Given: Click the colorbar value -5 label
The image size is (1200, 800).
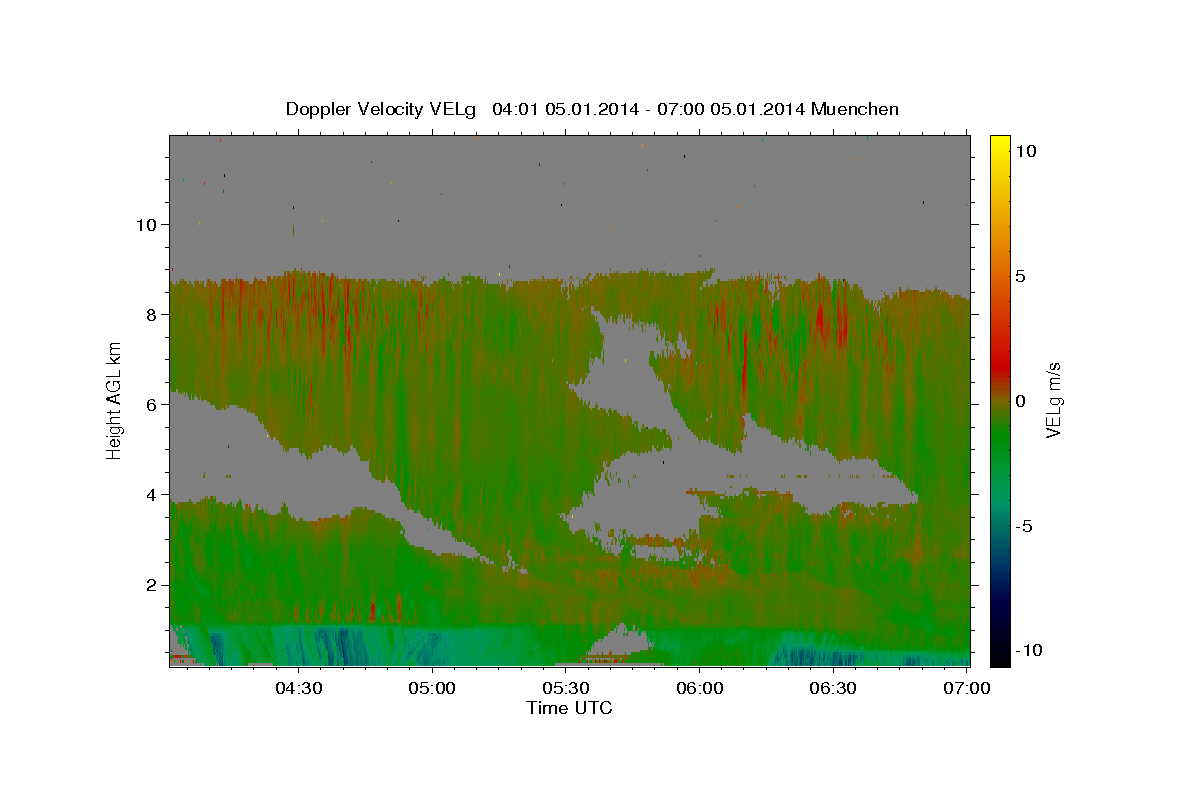Looking at the screenshot, I should point(1024,526).
